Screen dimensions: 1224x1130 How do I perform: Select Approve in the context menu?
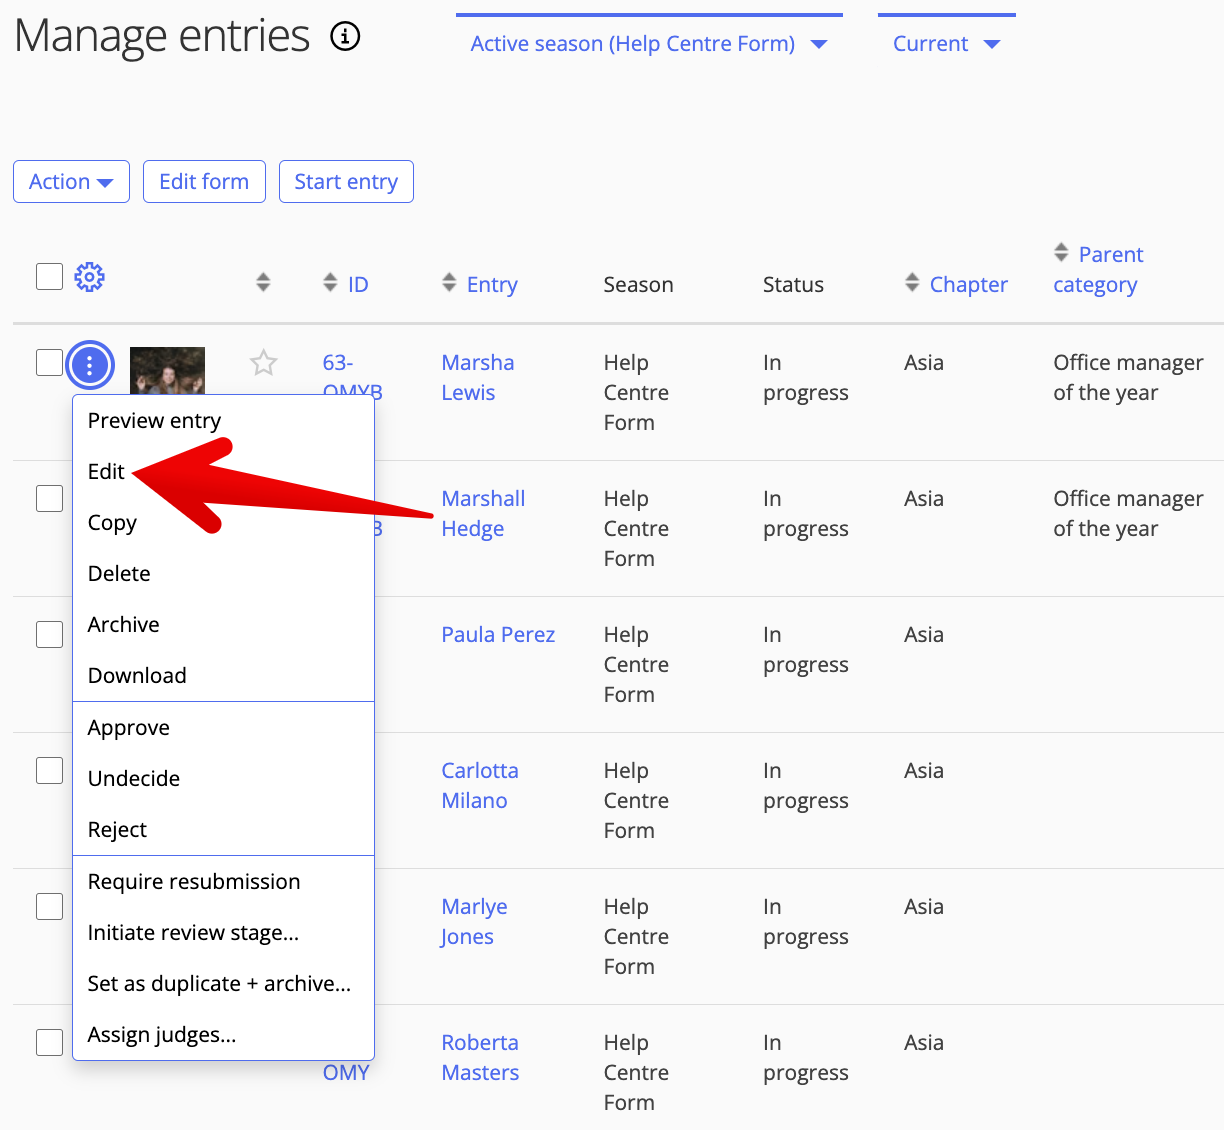pyautogui.click(x=223, y=728)
